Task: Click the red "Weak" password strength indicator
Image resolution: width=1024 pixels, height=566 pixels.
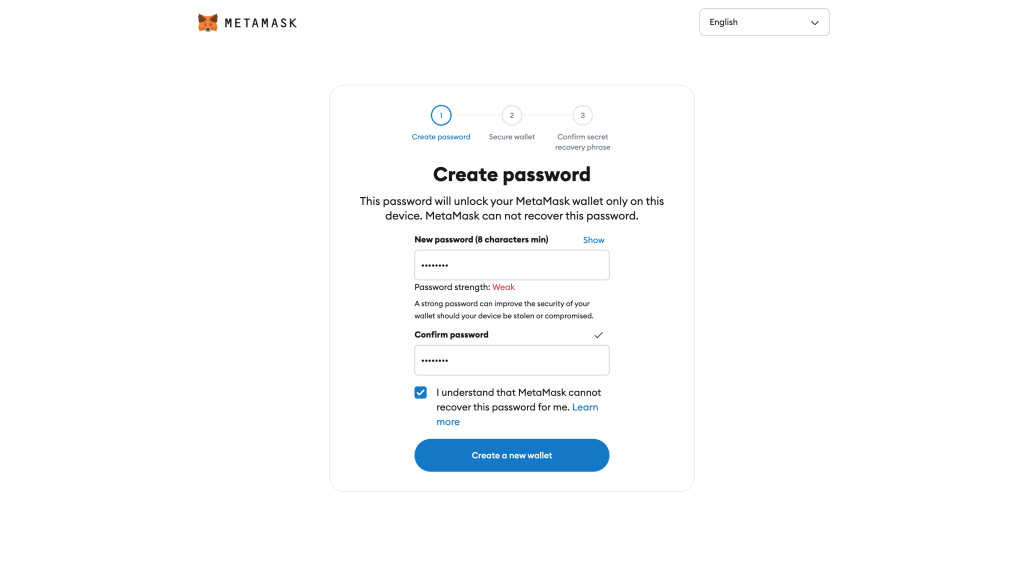Action: 504,287
